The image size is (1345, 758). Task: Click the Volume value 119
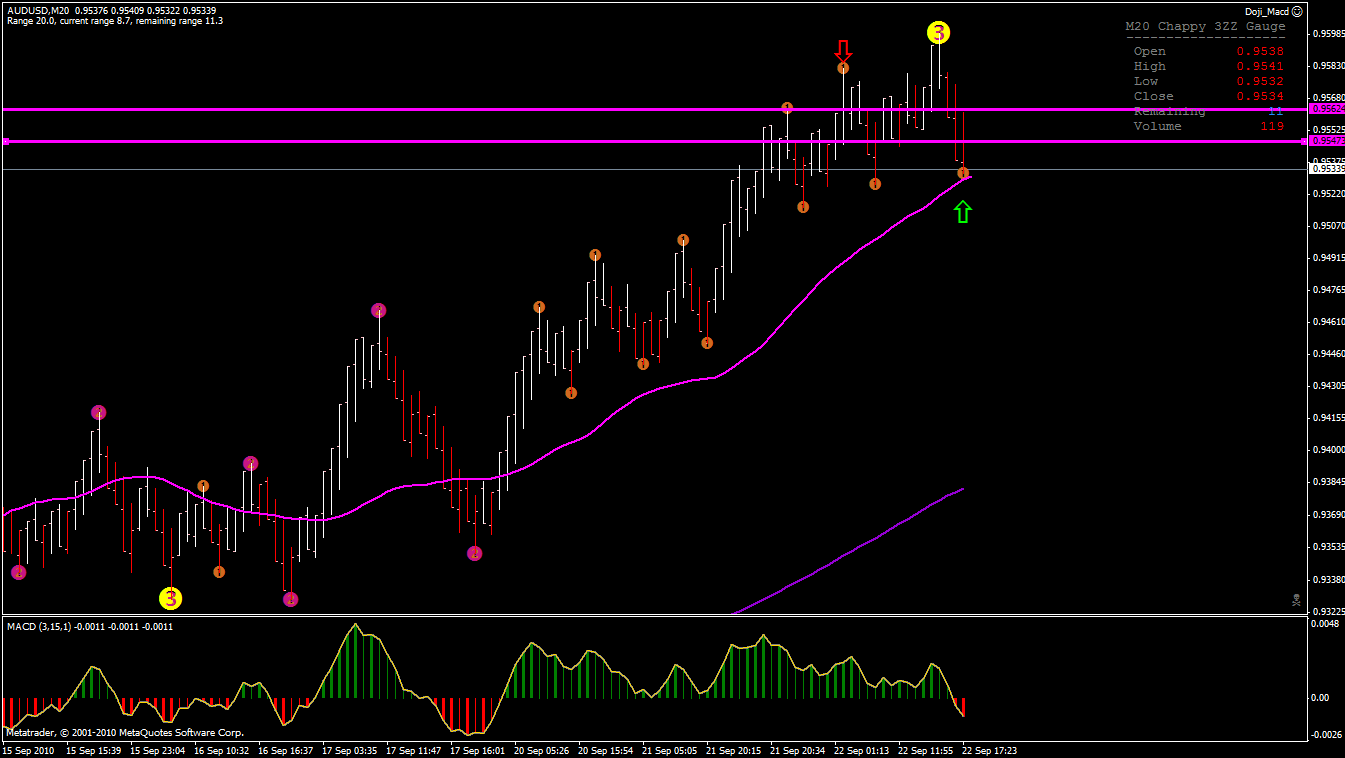1272,126
